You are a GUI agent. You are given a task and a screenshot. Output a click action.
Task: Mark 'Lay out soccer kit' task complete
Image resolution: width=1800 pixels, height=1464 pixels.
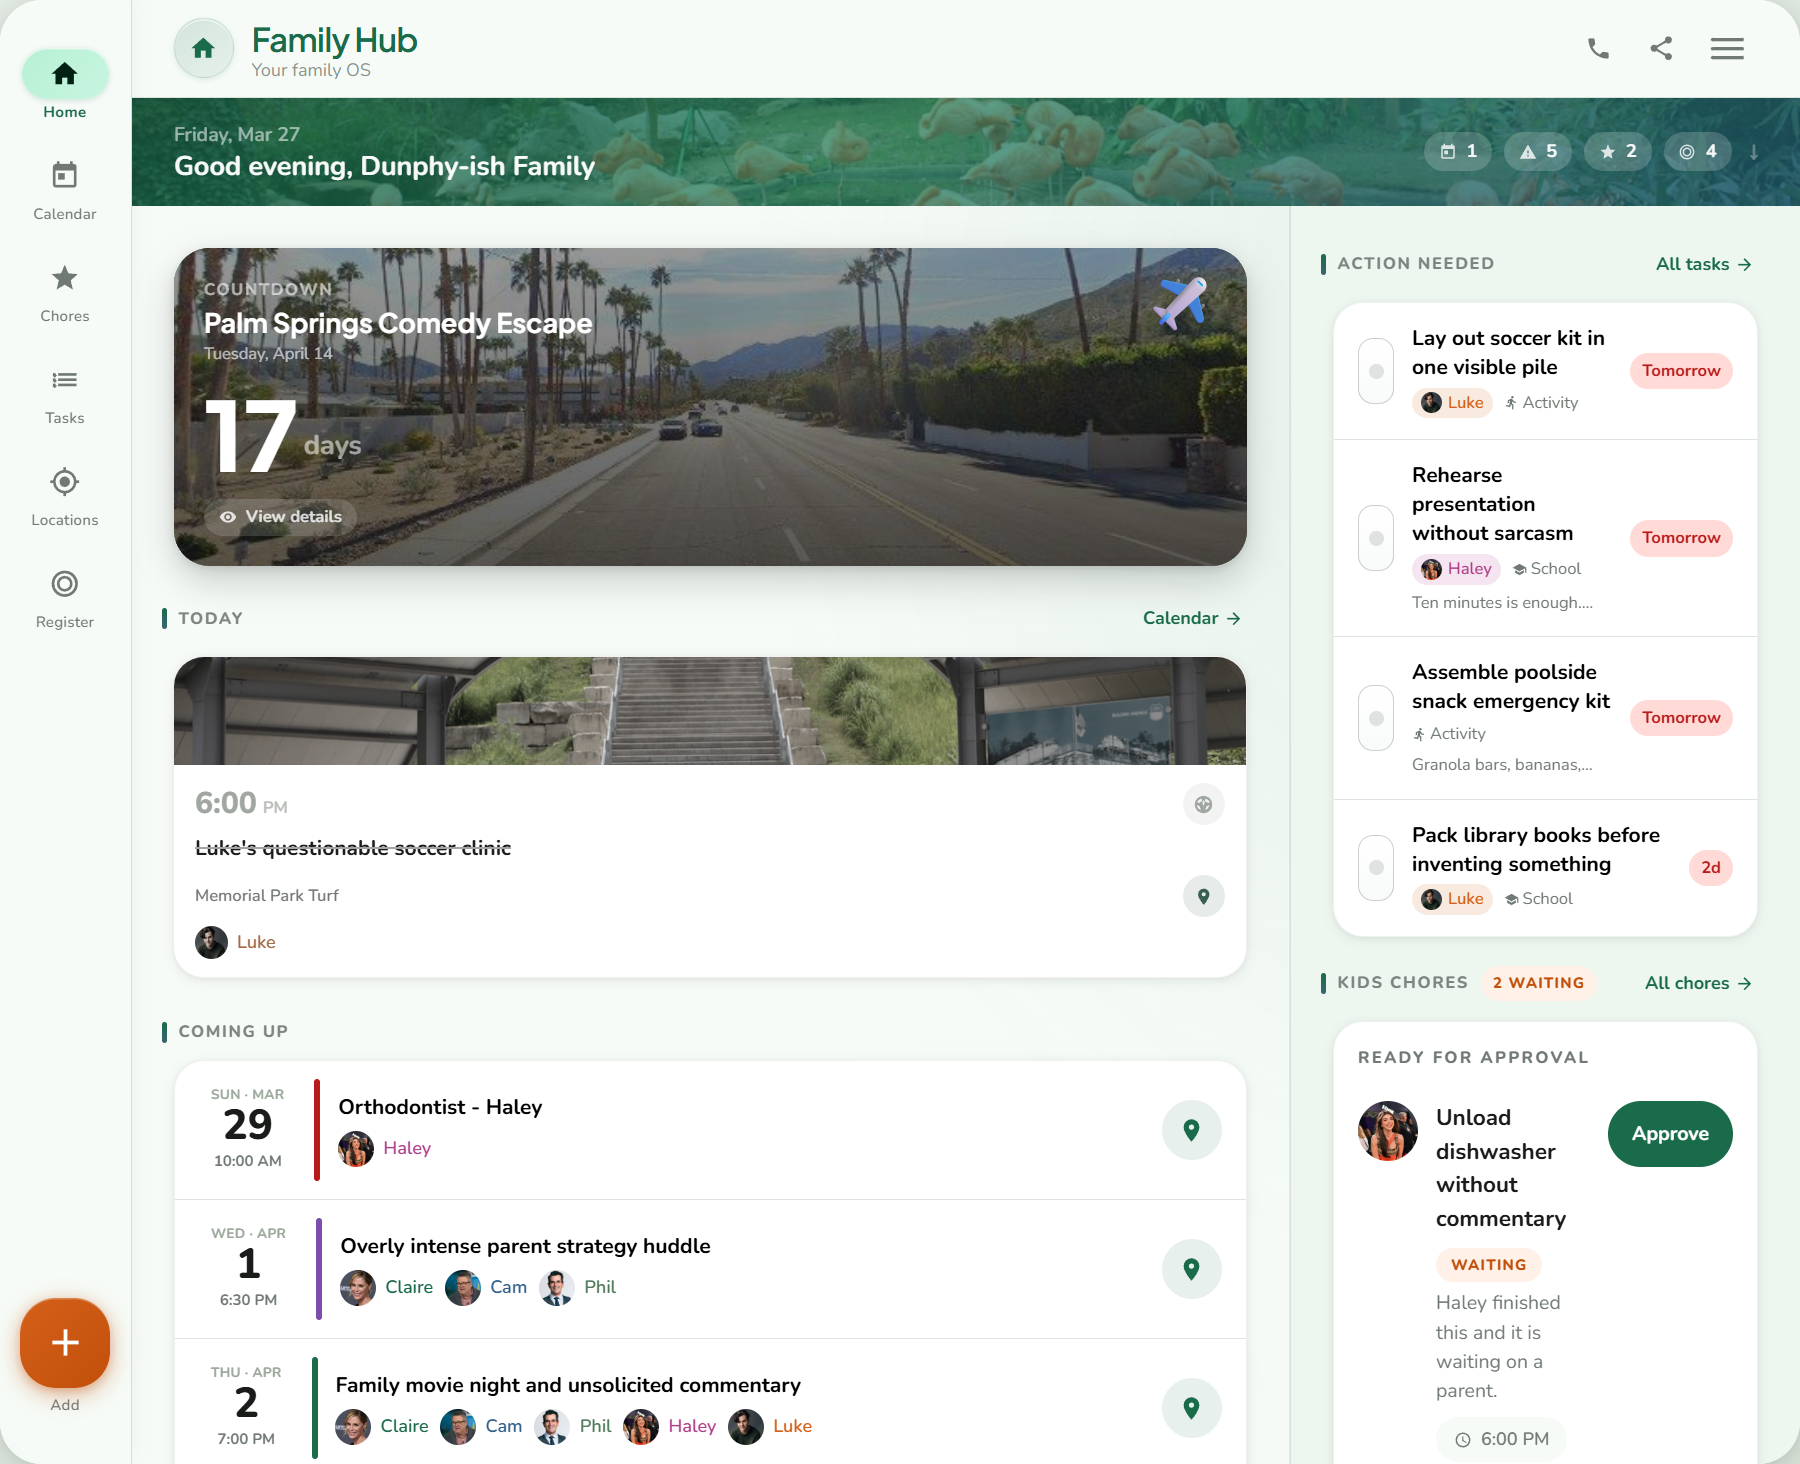coord(1375,371)
